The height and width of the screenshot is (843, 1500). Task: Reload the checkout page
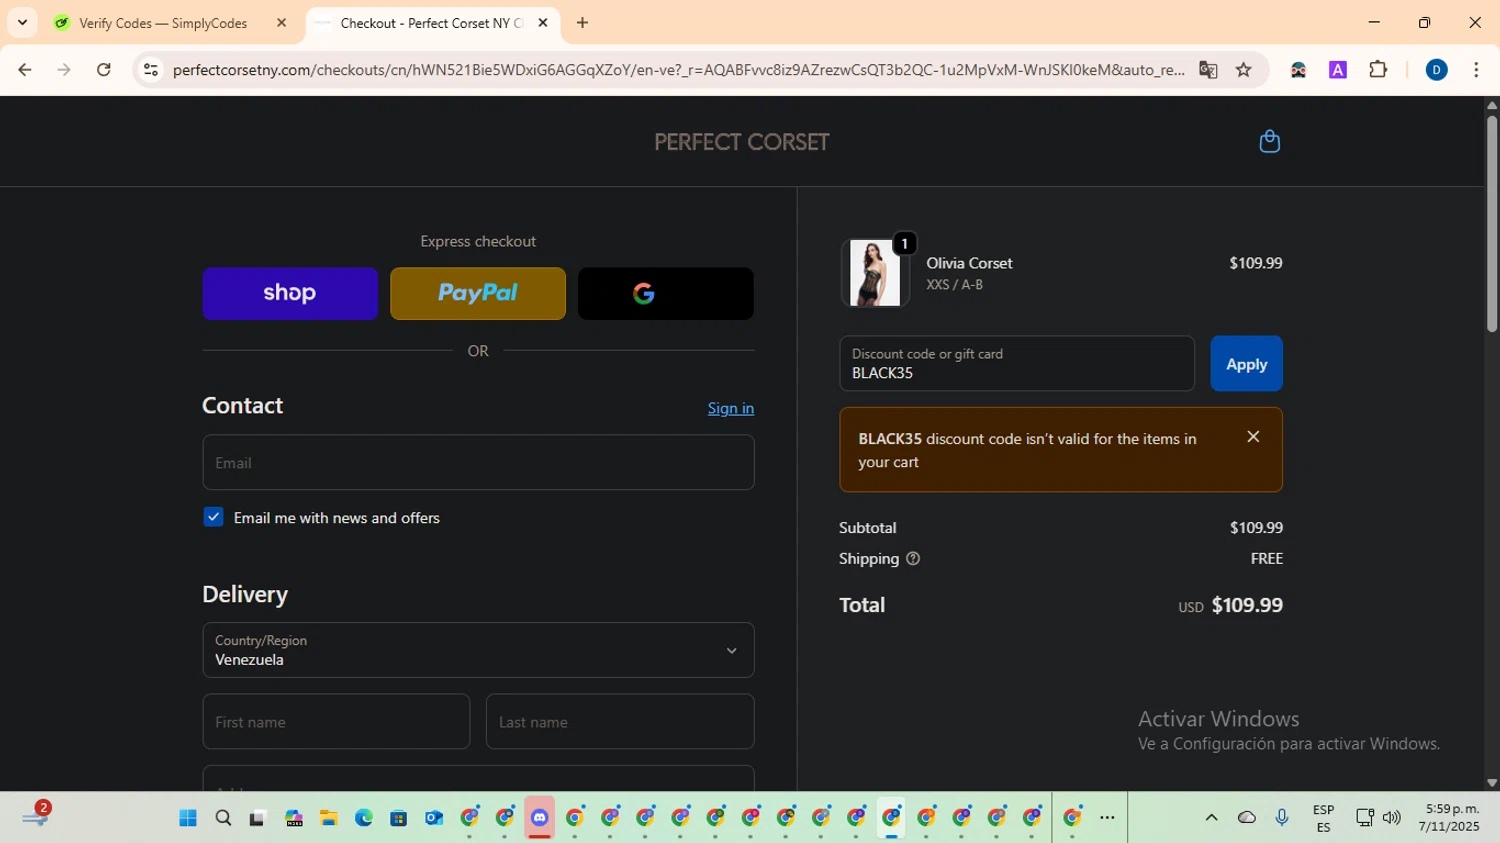coord(104,70)
